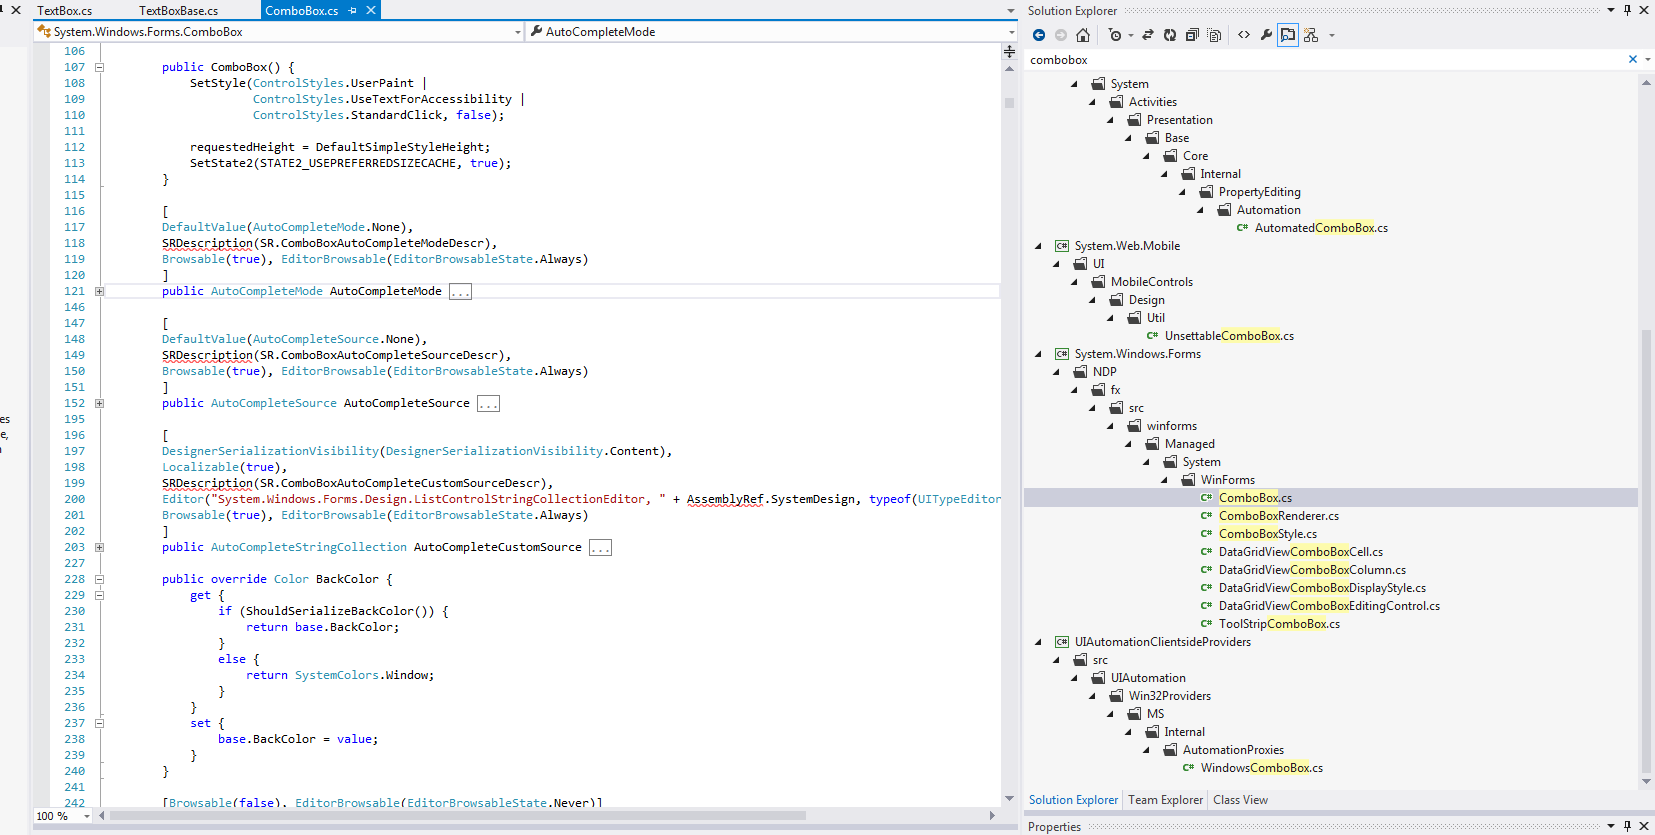This screenshot has height=835, width=1655.
Task: Toggle the Show All Files button
Action: [1214, 35]
